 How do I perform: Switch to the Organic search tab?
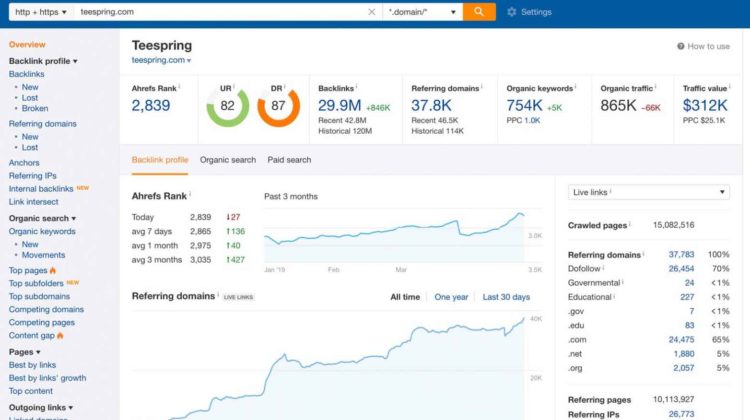(227, 160)
